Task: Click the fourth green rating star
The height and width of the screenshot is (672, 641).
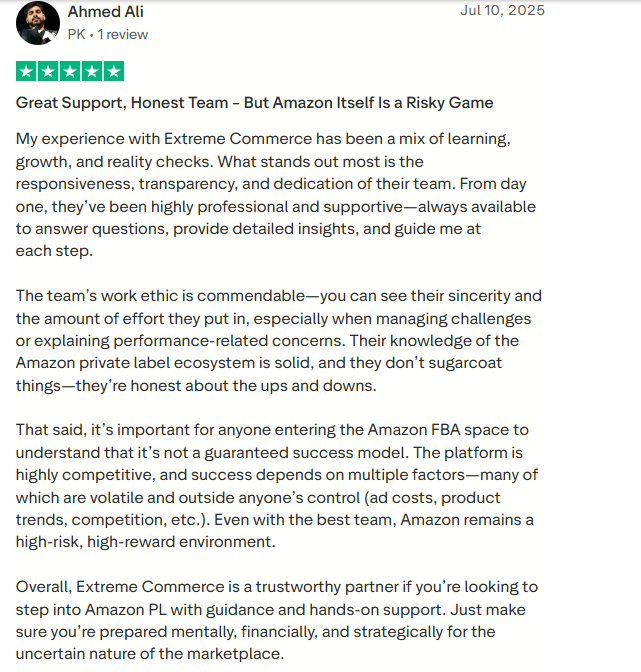Action: point(92,71)
